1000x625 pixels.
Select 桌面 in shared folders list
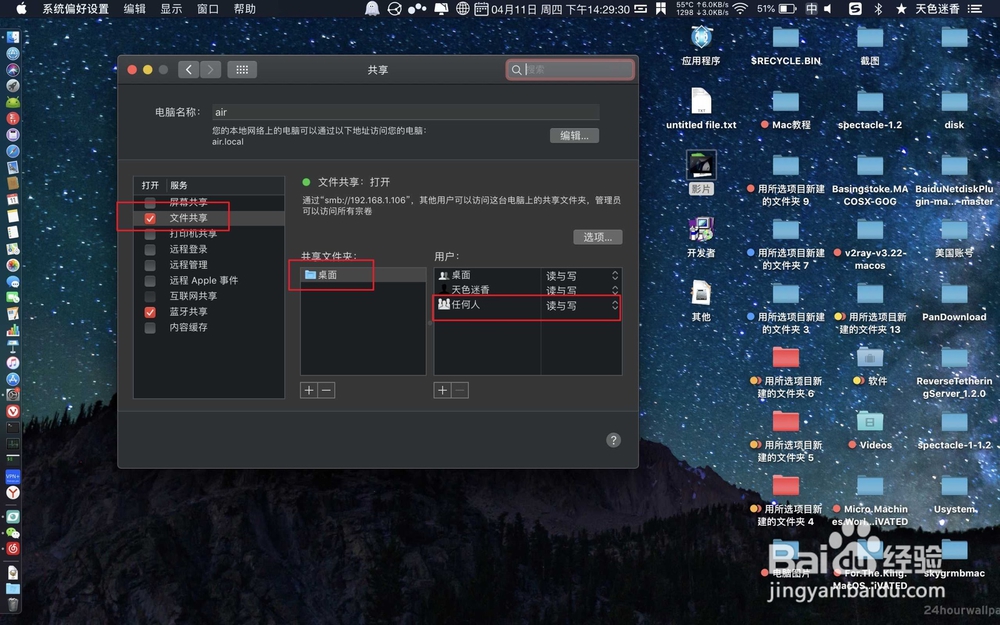point(363,275)
